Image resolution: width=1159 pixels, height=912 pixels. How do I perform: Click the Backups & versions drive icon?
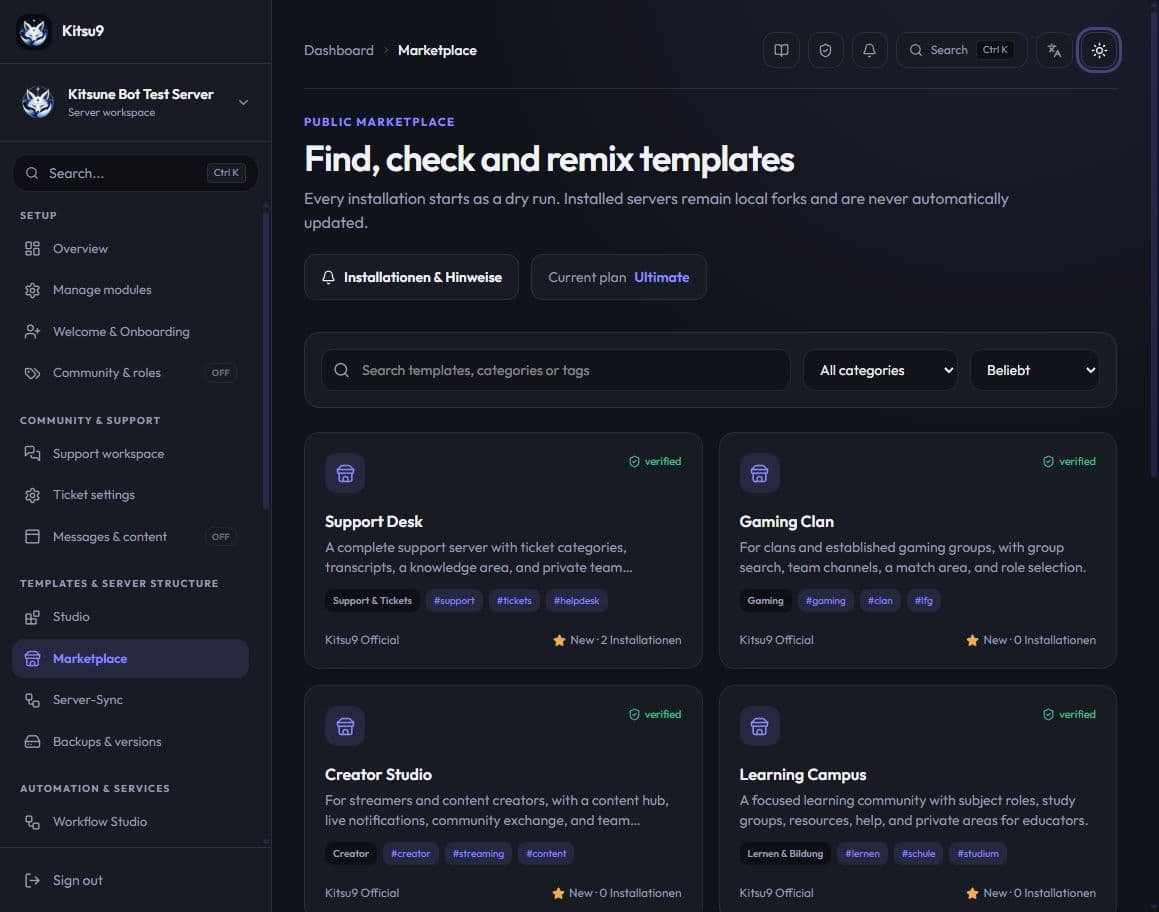pyautogui.click(x=32, y=741)
